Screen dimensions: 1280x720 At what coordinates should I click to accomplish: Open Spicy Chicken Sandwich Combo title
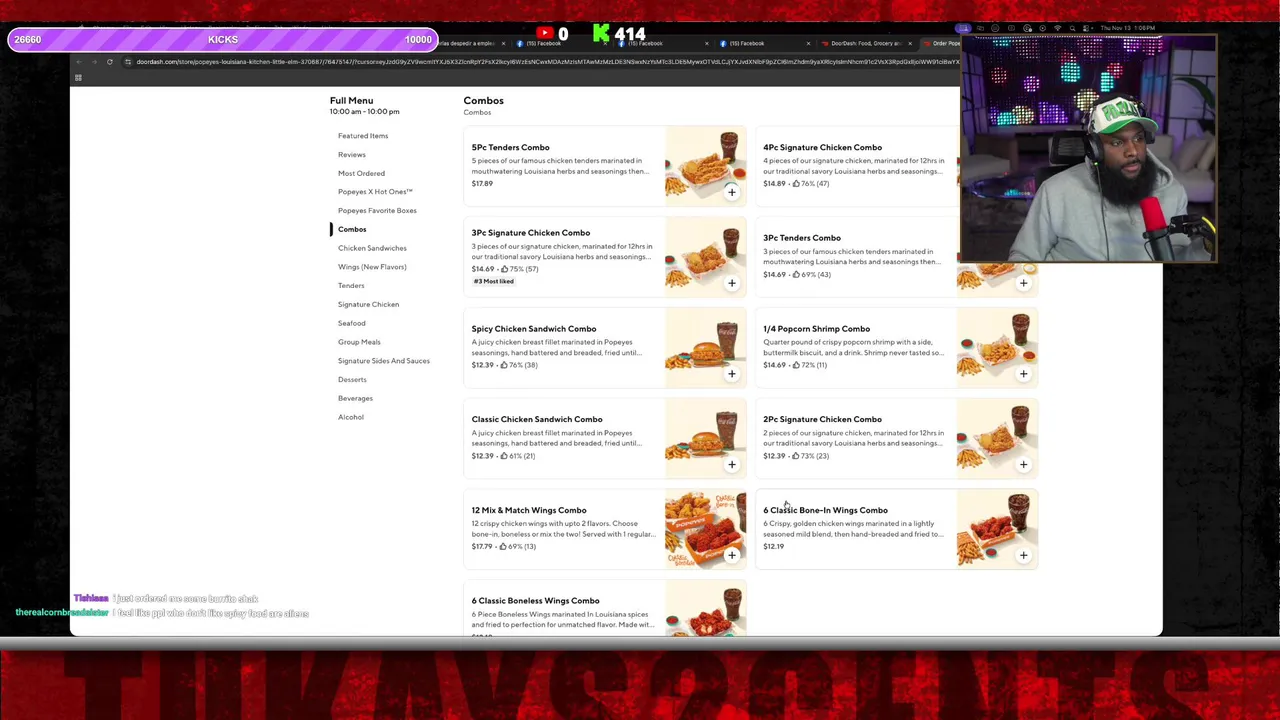click(534, 329)
